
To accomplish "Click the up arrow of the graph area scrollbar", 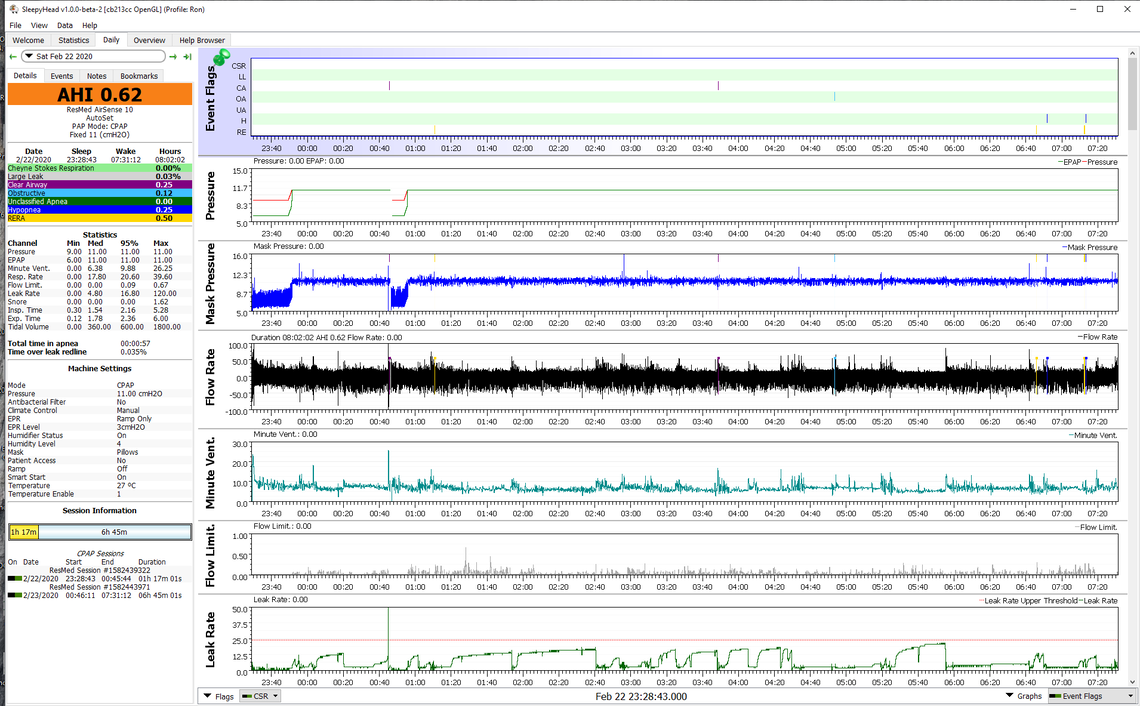I will (1133, 53).
